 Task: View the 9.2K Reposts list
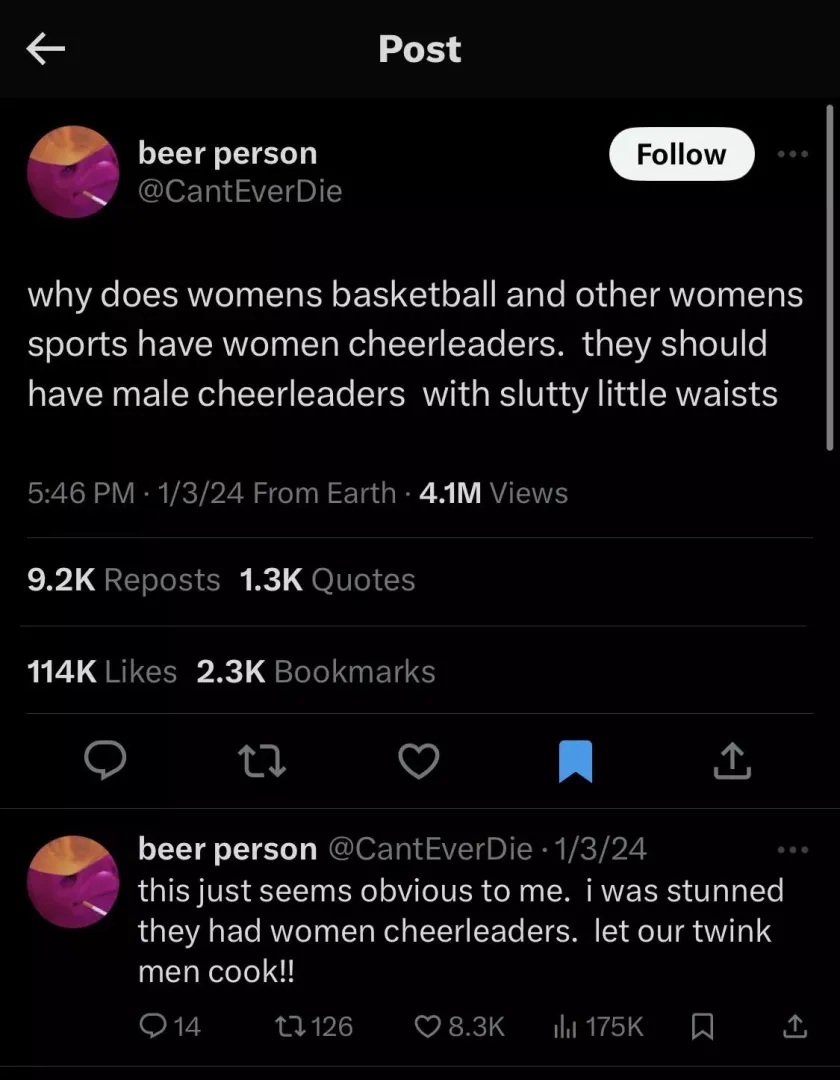click(124, 579)
